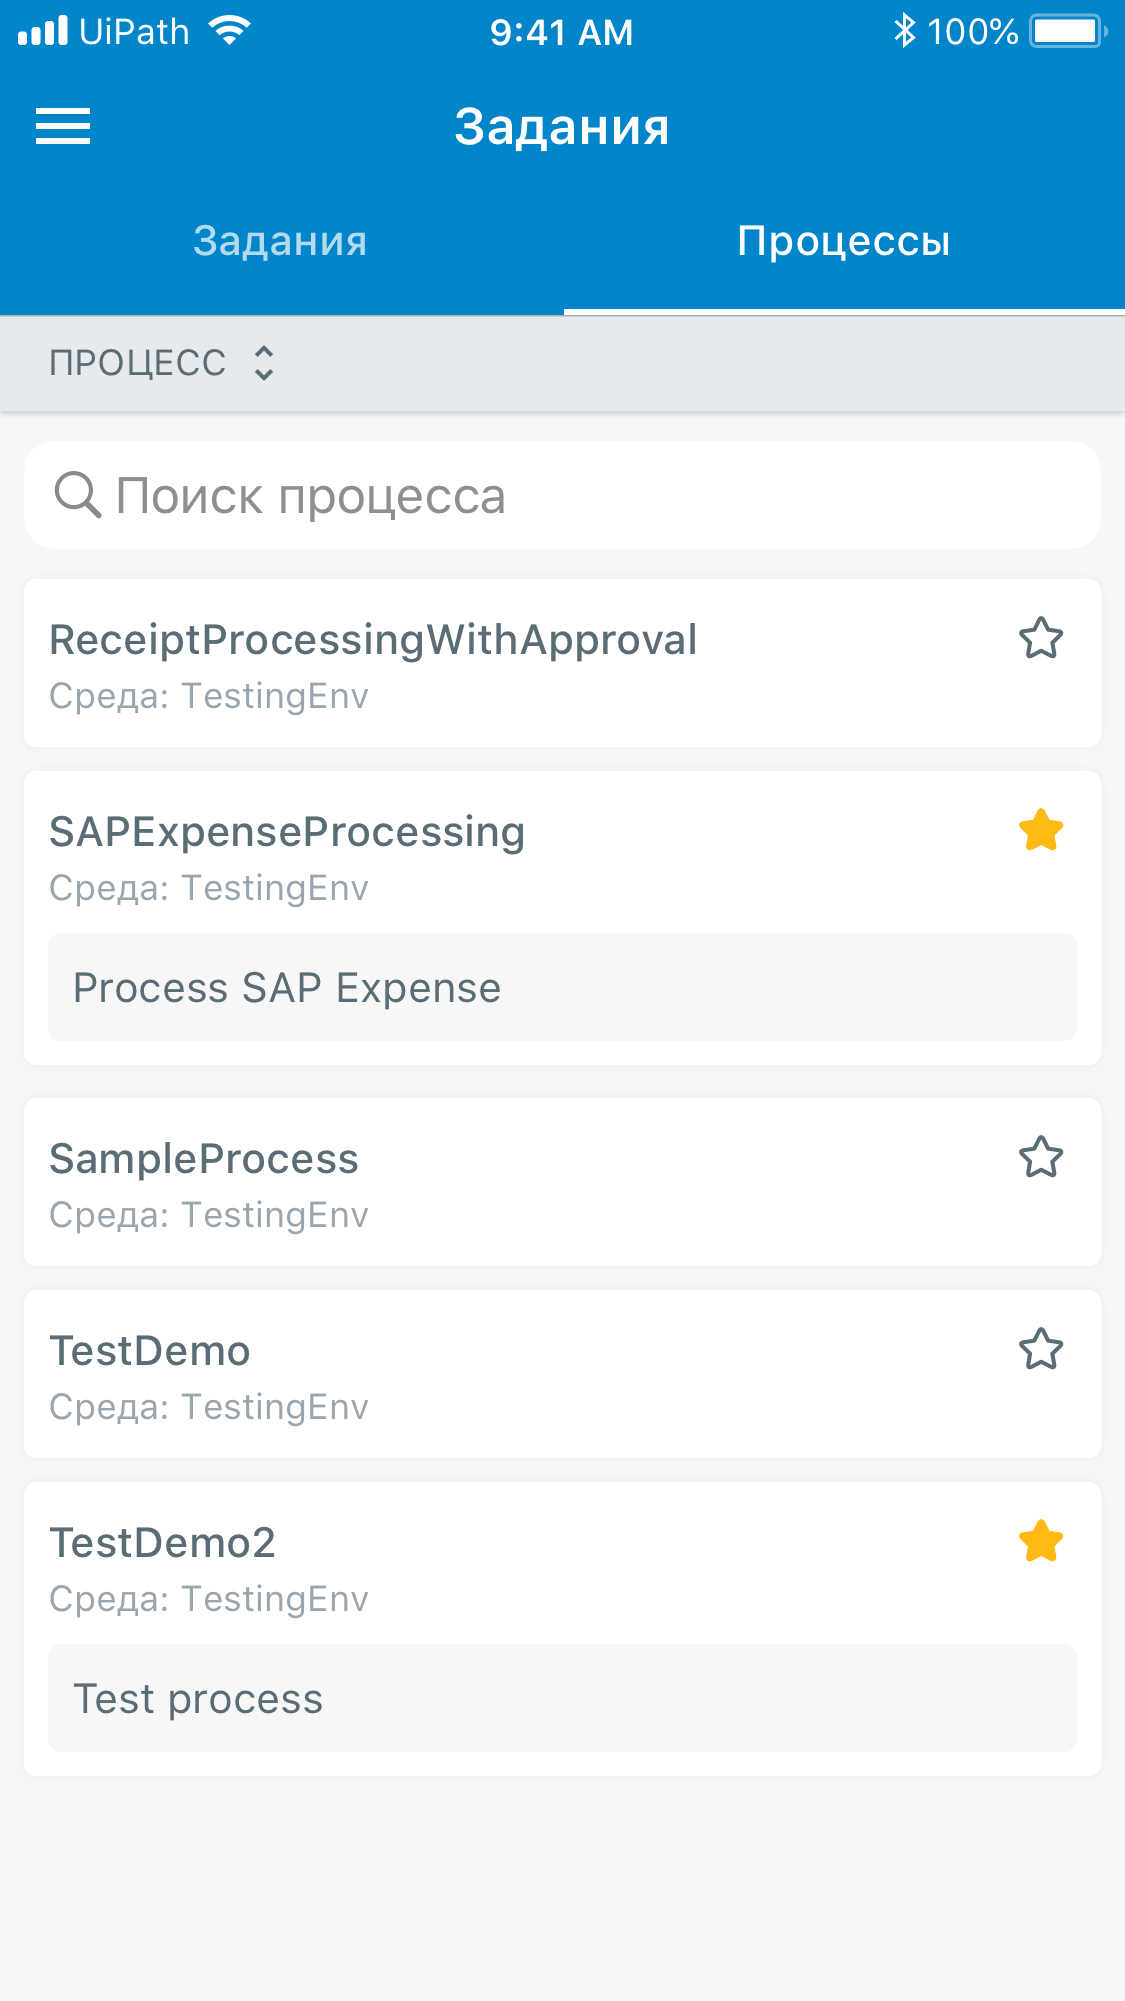Star the SampleProcess entry
1125x2001 pixels.
click(x=1041, y=1157)
